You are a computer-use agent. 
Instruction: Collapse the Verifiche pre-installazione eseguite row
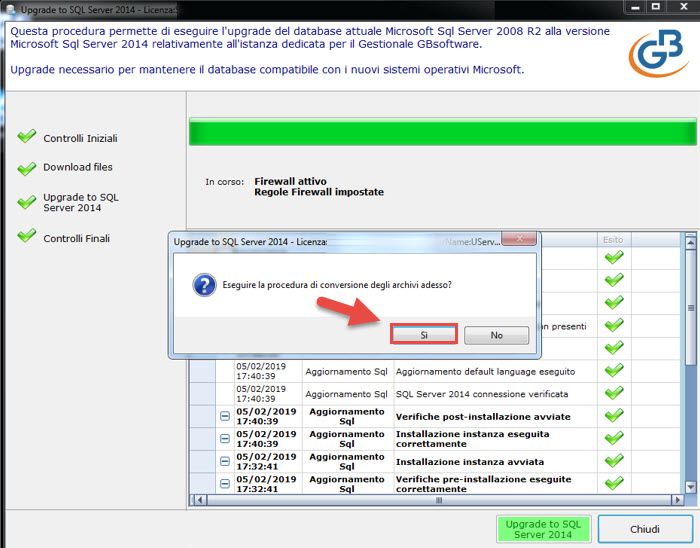tap(225, 484)
